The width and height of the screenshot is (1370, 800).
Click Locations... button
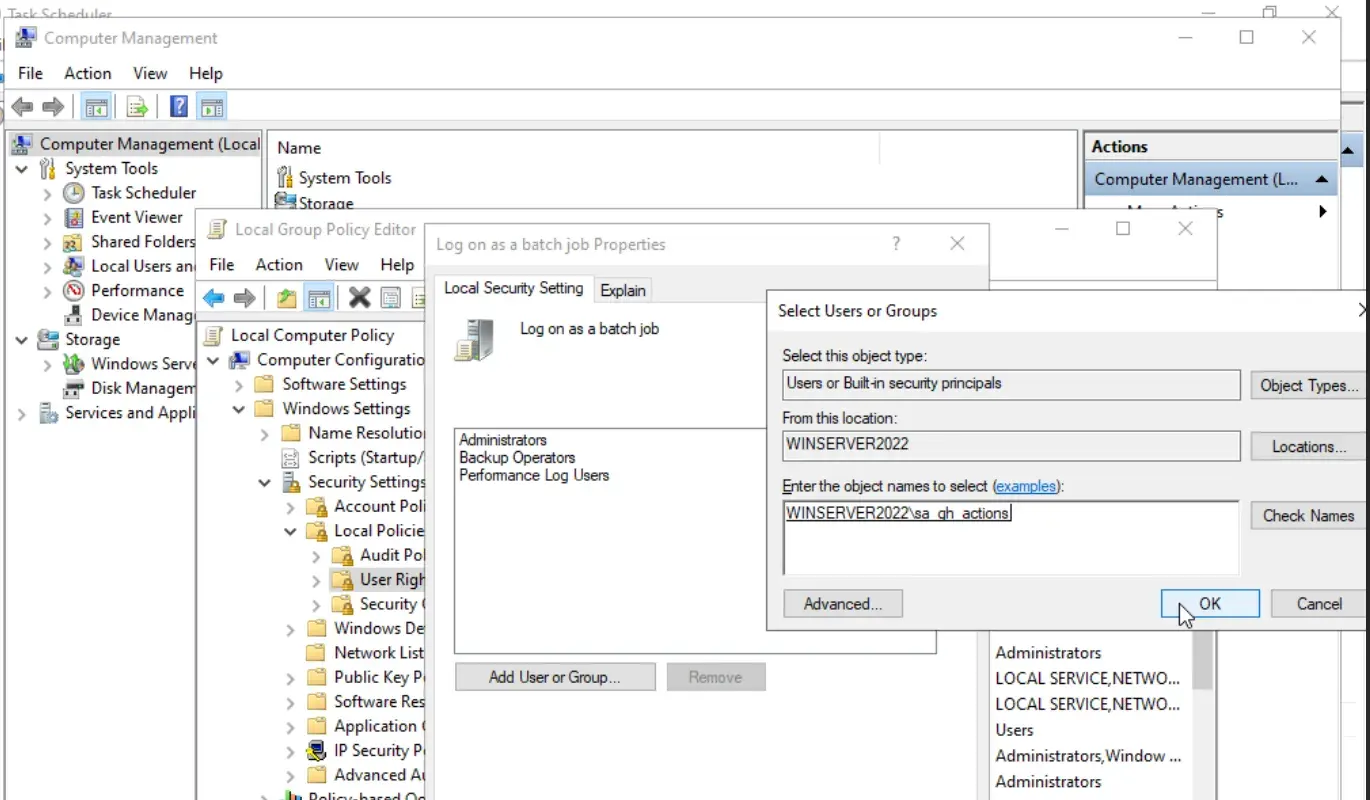(1308, 447)
